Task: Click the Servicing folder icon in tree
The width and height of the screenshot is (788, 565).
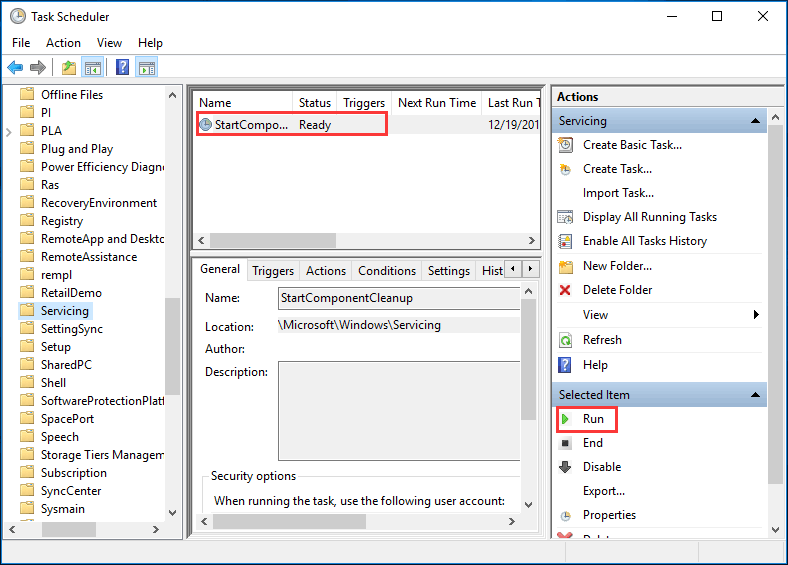Action: 27,311
